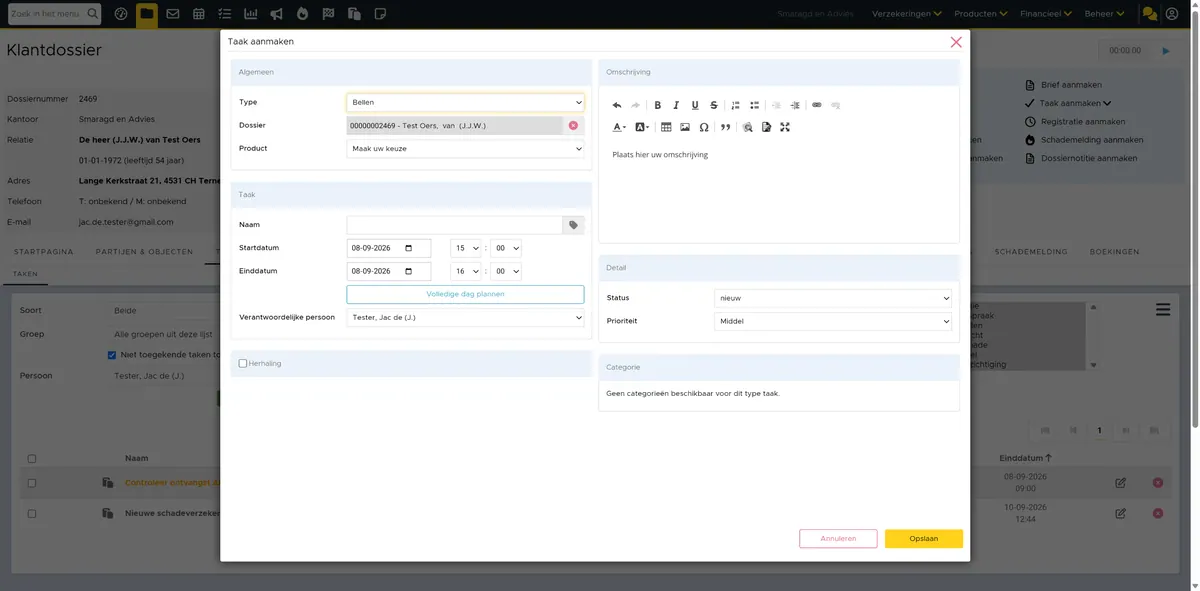Click the Annuleren button
This screenshot has width=1200, height=591.
tap(838, 539)
